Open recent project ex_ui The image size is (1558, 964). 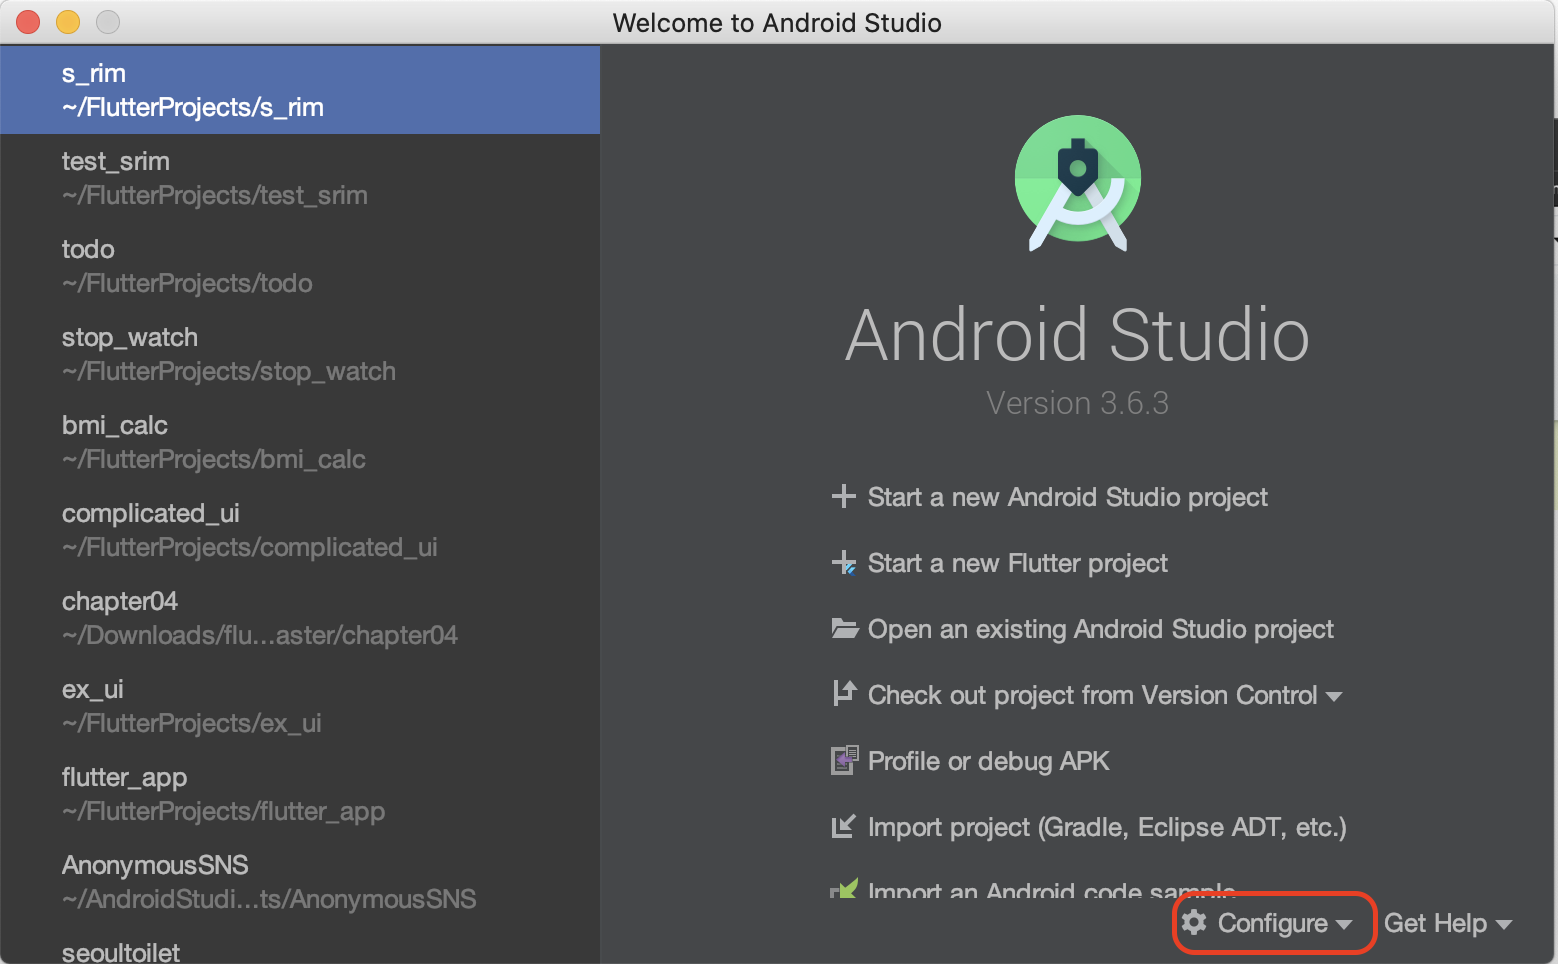300,706
